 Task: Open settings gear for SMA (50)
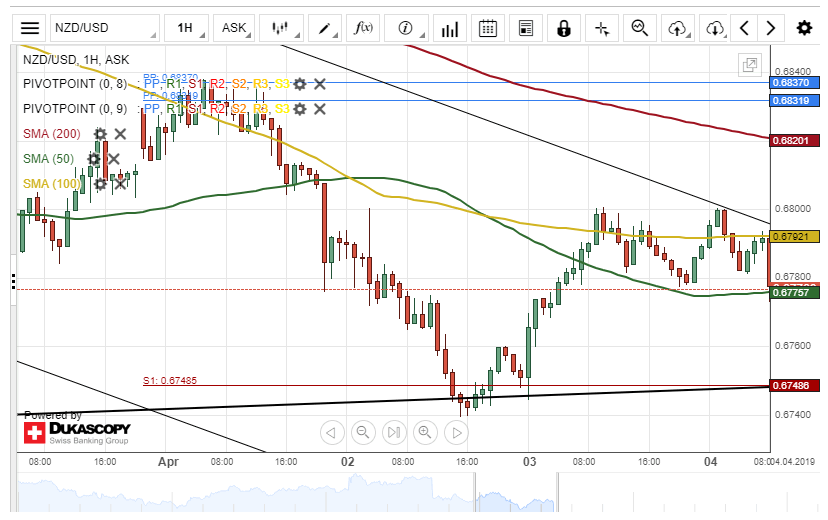pyautogui.click(x=93, y=159)
